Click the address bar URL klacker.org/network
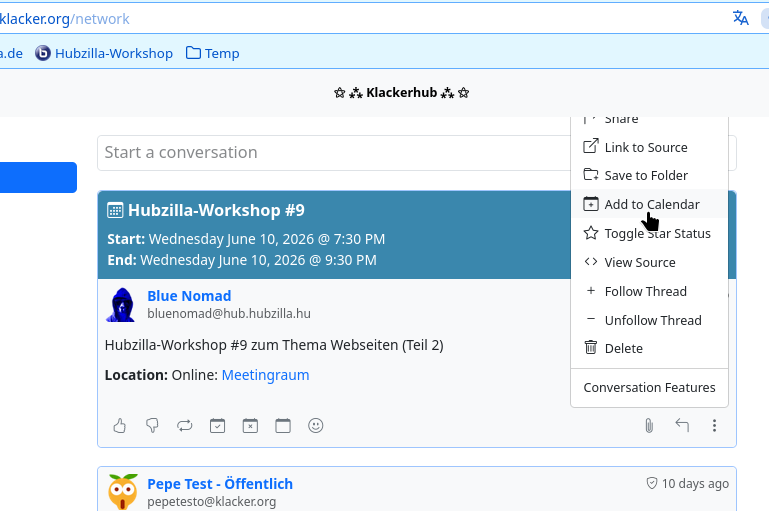This screenshot has height=511, width=769. 64,19
